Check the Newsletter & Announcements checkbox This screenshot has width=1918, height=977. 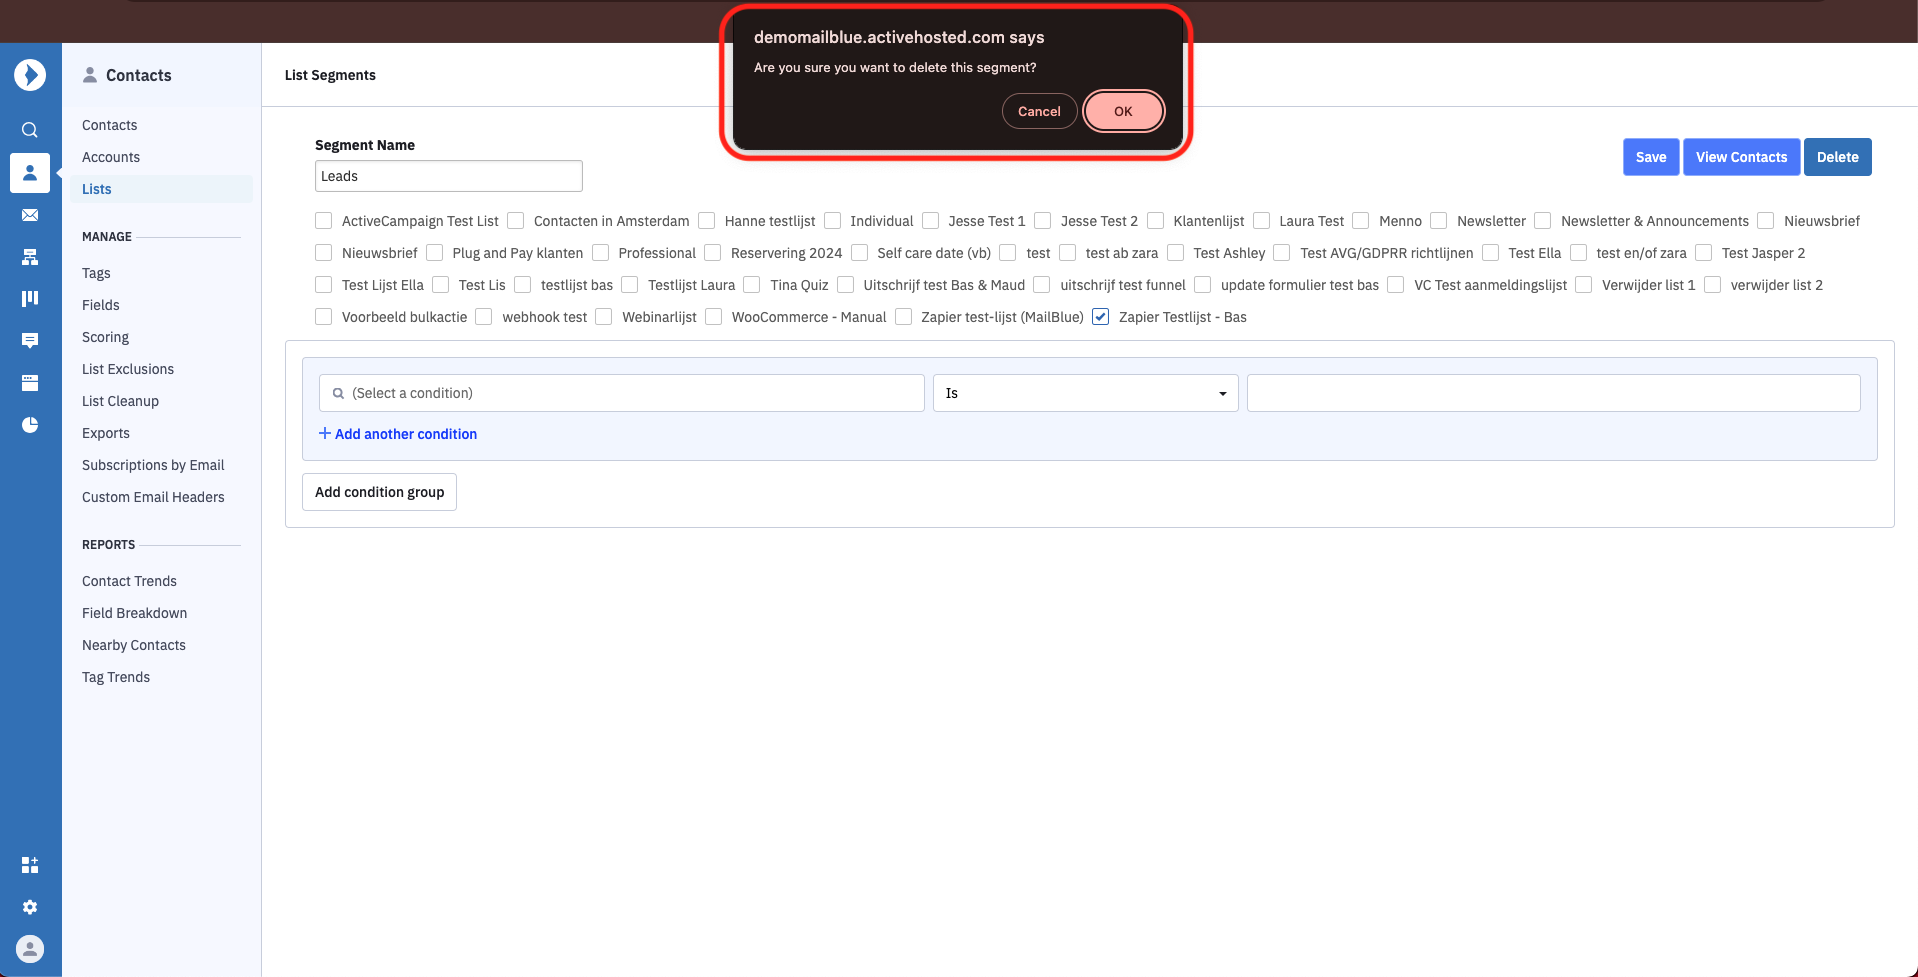tap(1543, 221)
